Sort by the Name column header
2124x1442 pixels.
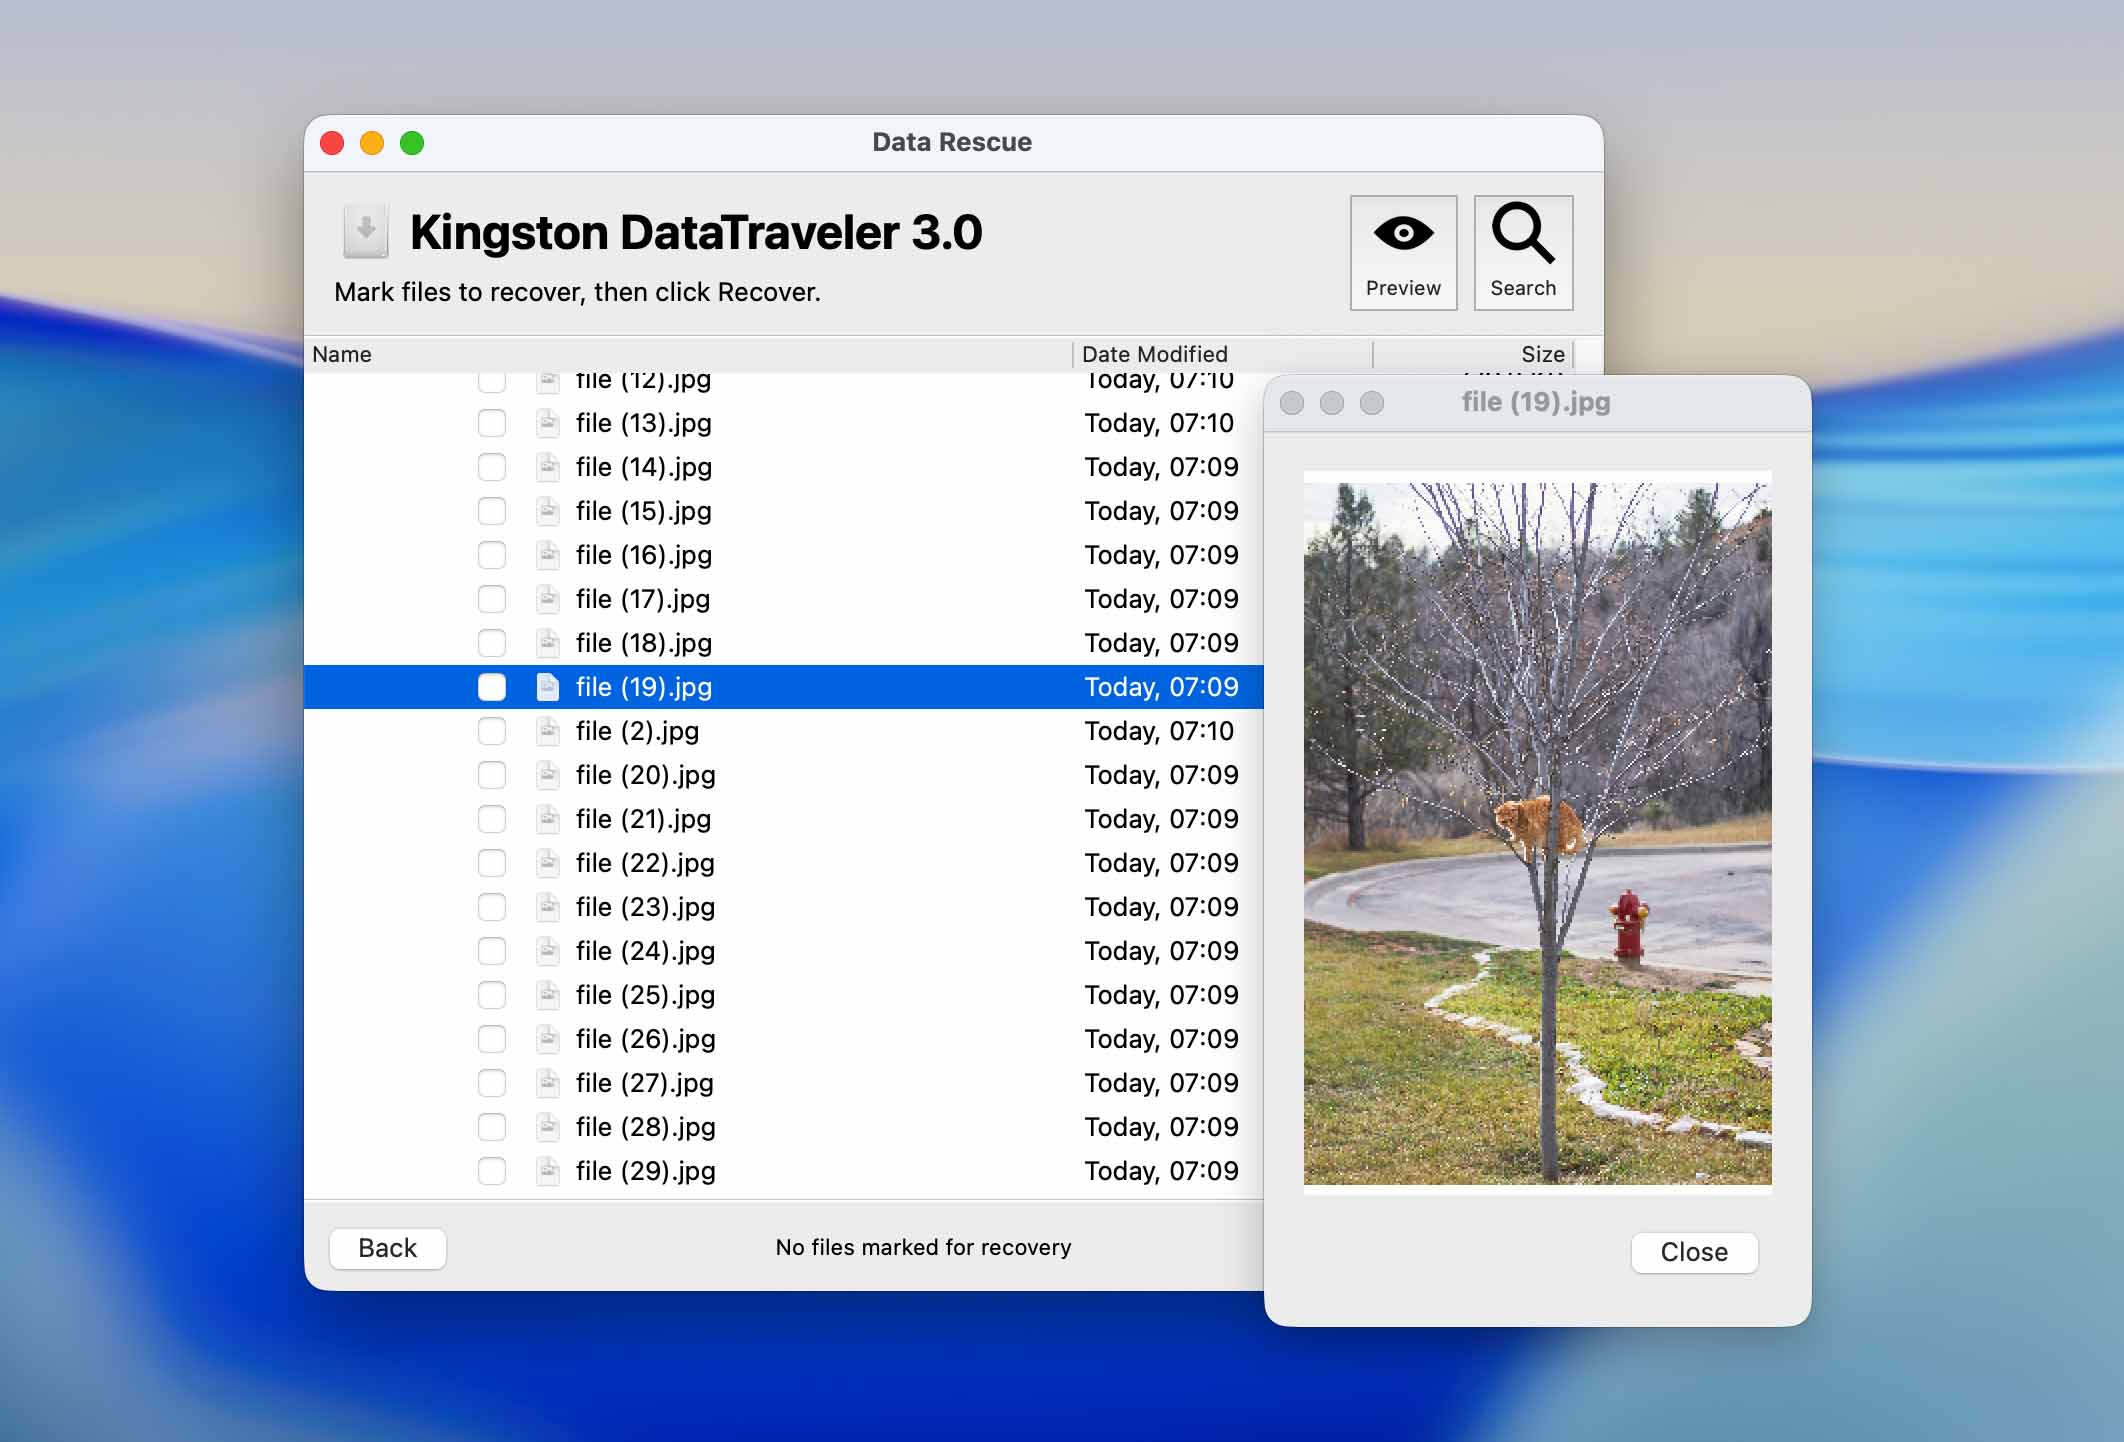click(342, 354)
